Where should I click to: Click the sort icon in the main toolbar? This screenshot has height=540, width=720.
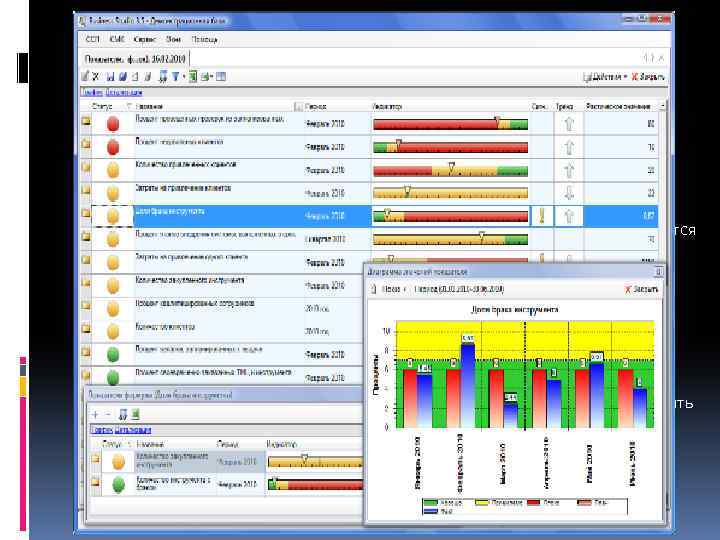click(163, 77)
